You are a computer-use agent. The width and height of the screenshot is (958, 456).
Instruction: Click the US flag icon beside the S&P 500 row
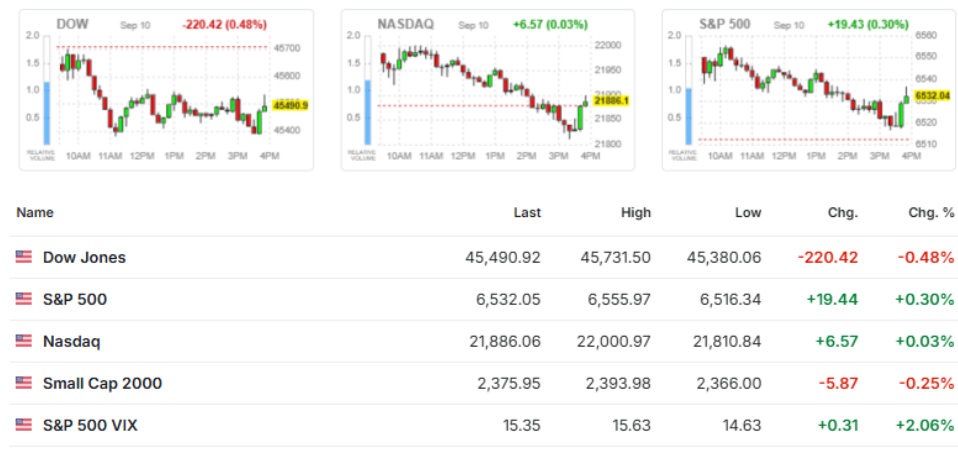[x=23, y=300]
